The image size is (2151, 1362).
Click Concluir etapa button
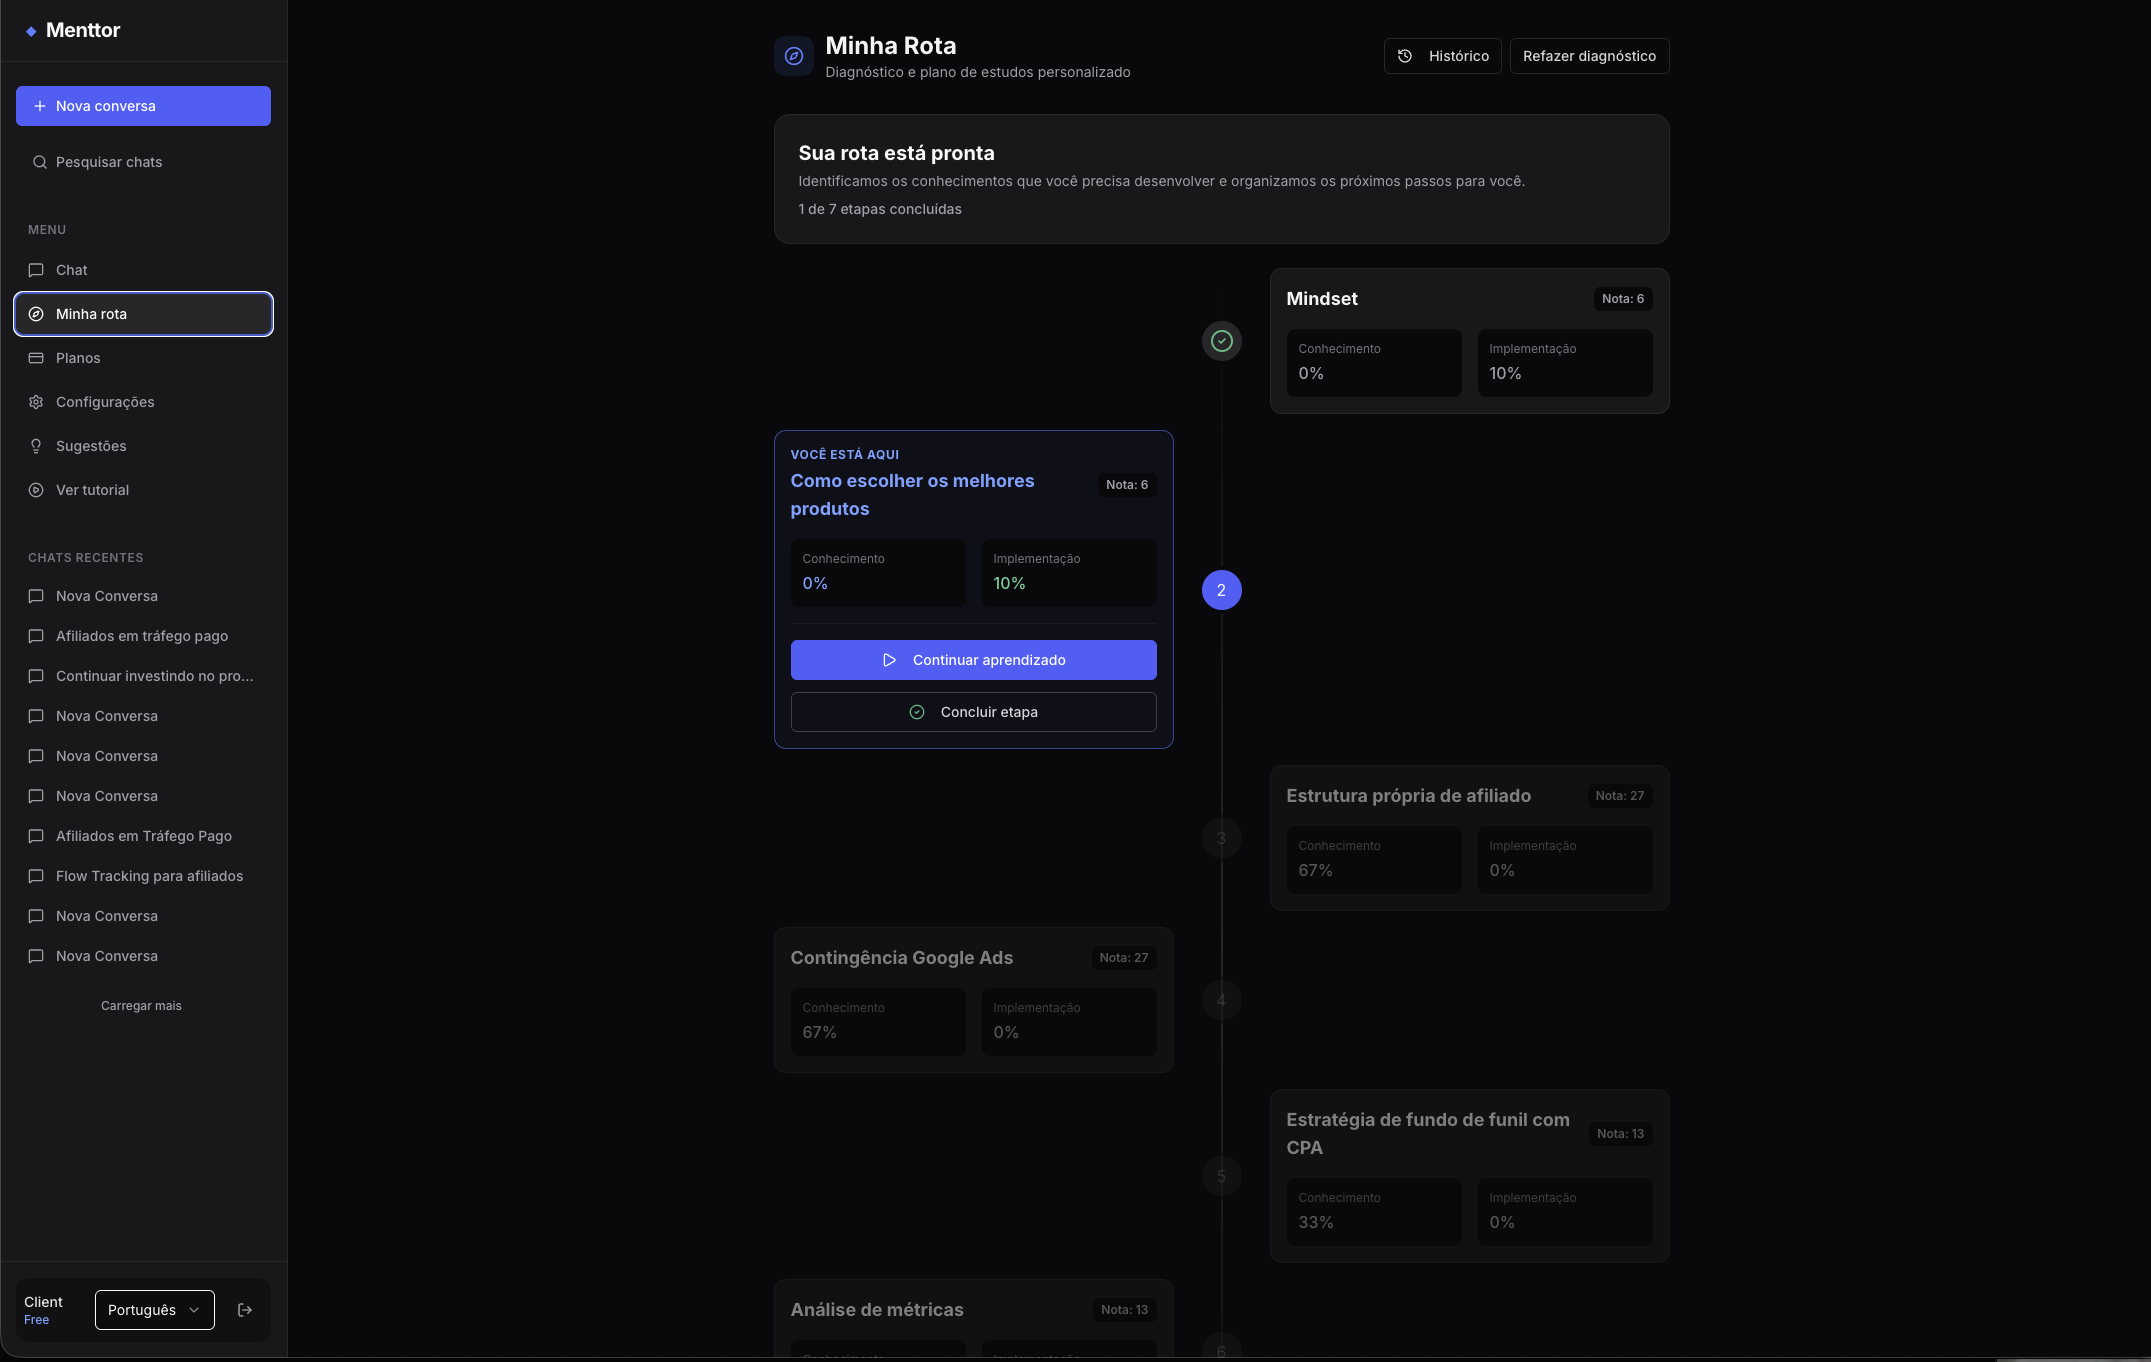pos(973,712)
